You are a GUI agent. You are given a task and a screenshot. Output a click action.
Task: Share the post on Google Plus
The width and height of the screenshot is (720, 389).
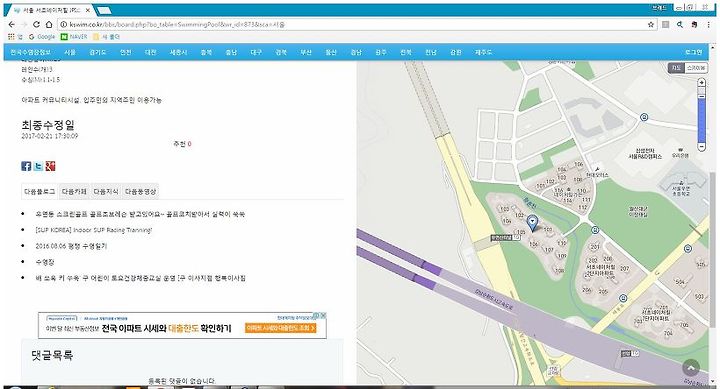(x=51, y=166)
